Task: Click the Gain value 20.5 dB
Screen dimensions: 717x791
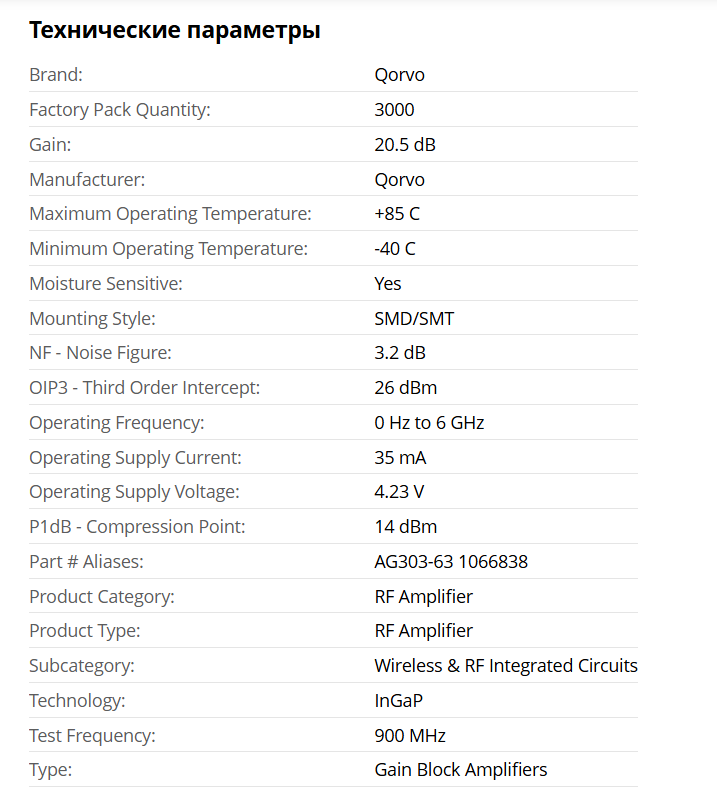Action: (405, 145)
